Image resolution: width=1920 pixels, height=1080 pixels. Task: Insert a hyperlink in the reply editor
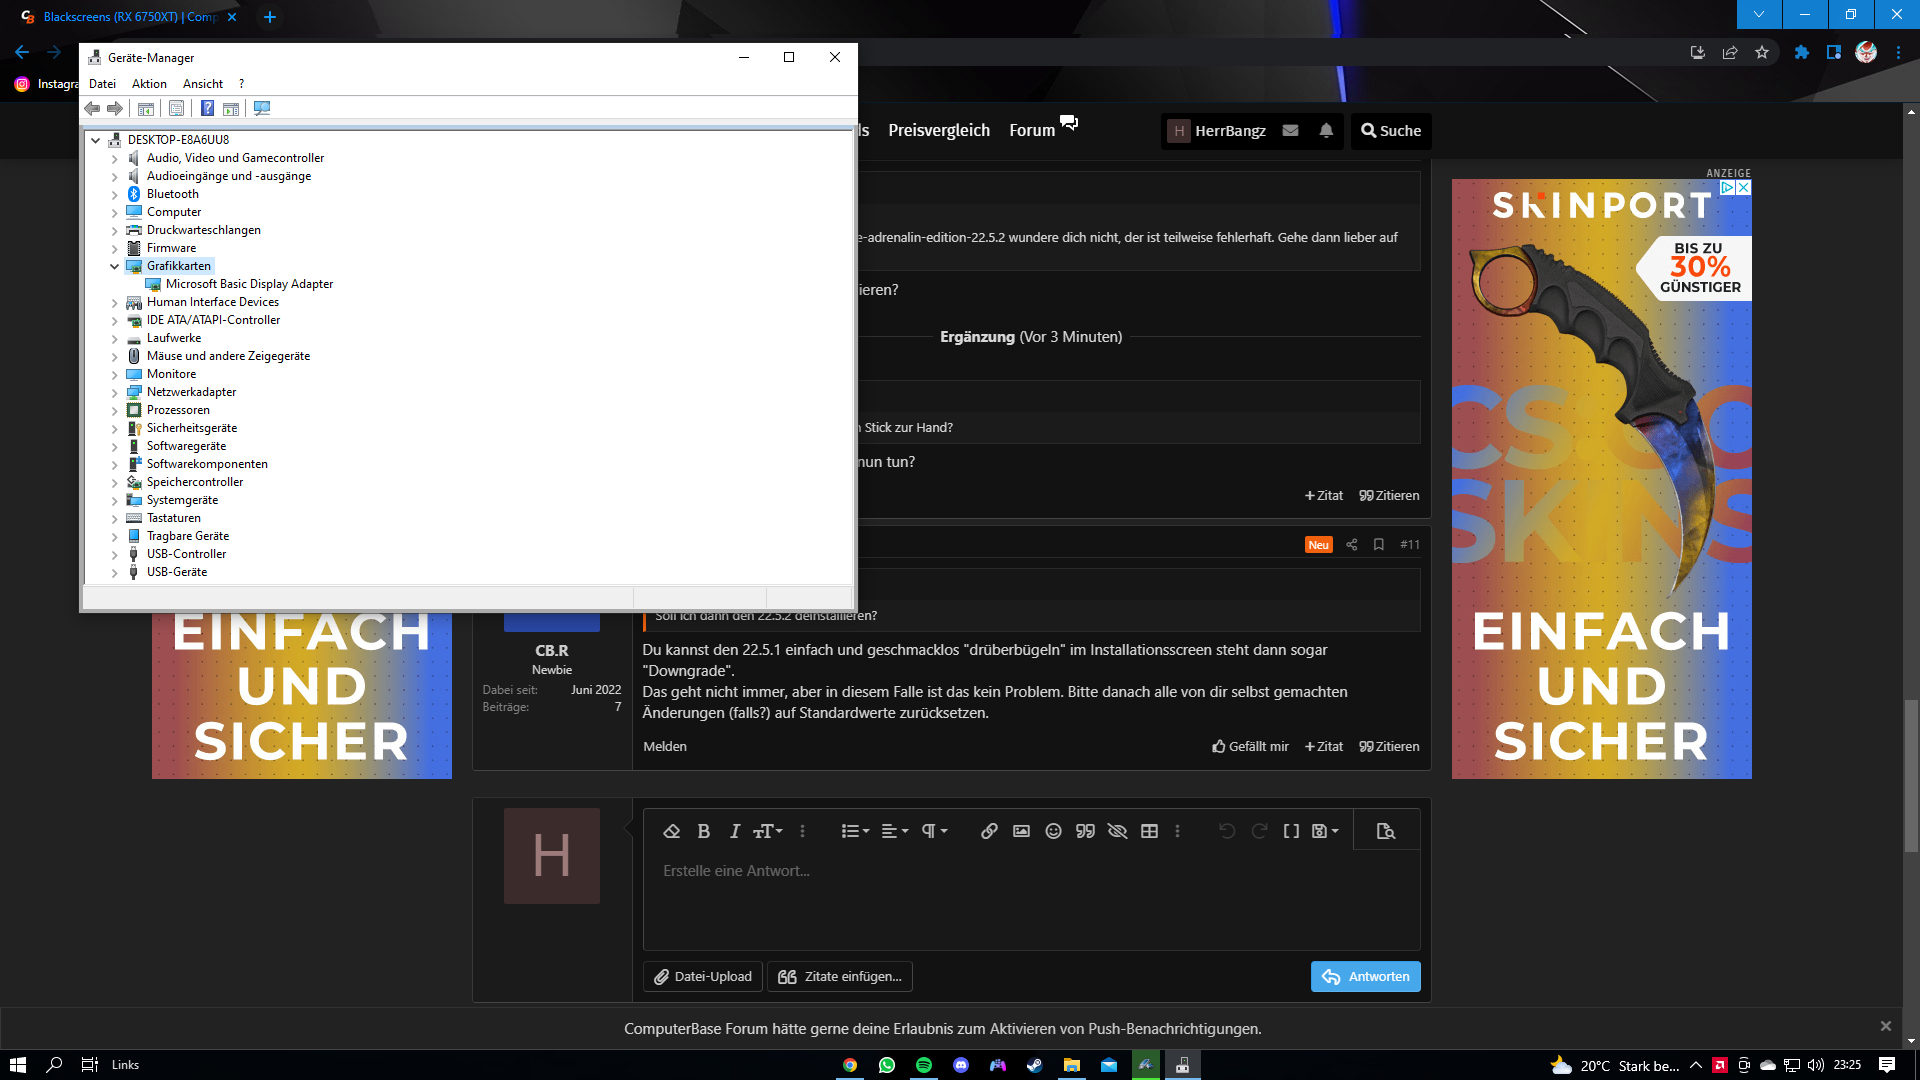989,831
